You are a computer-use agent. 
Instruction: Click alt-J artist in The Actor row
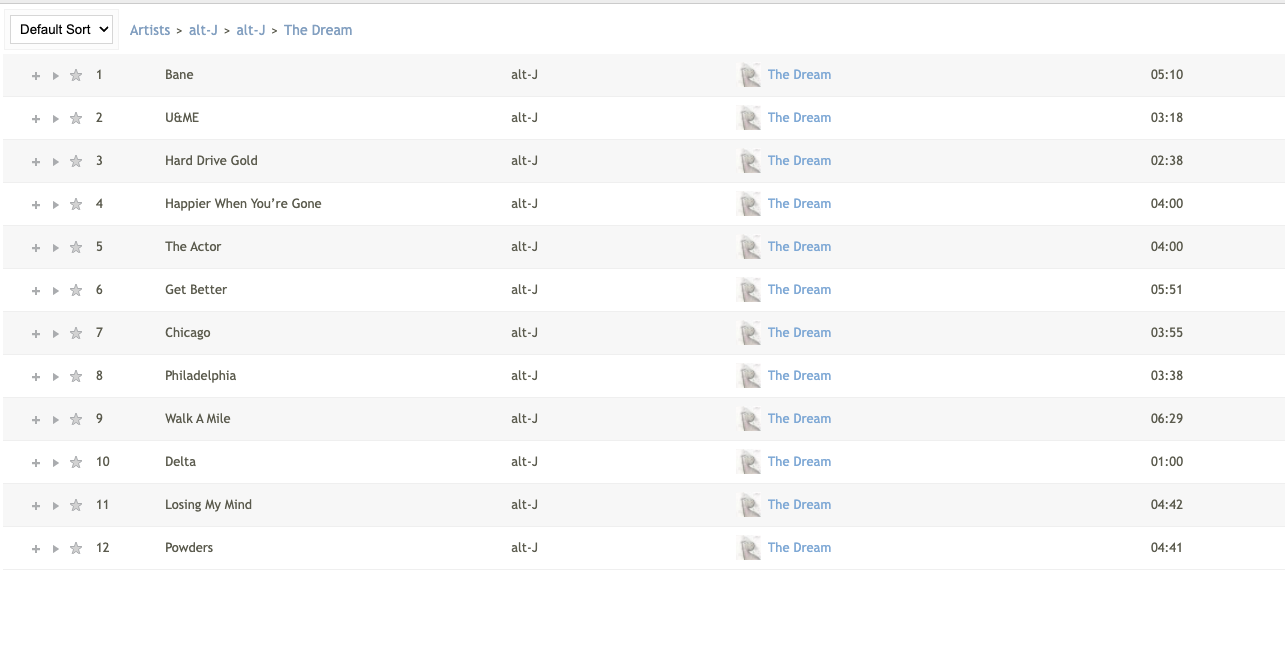click(524, 247)
